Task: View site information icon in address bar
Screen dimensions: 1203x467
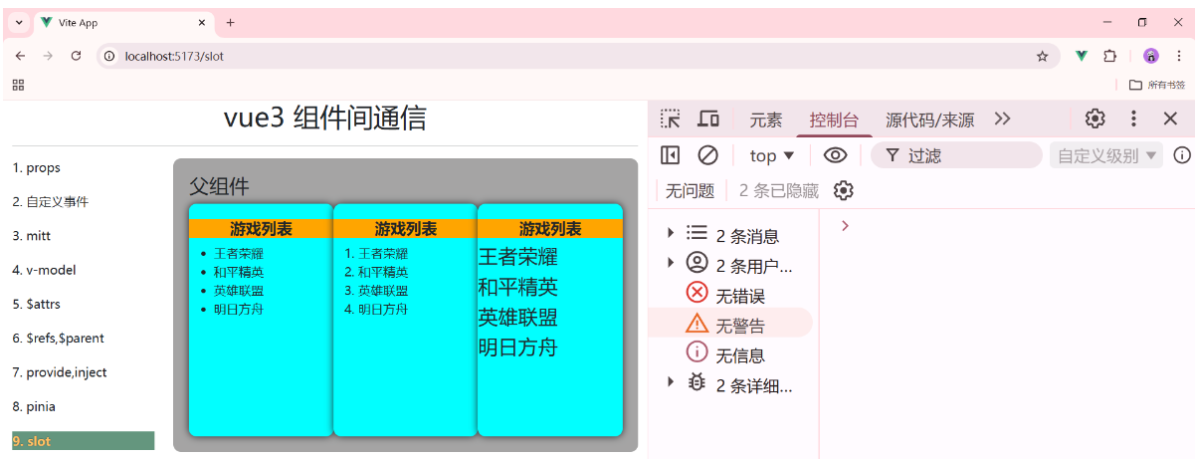Action: [110, 56]
